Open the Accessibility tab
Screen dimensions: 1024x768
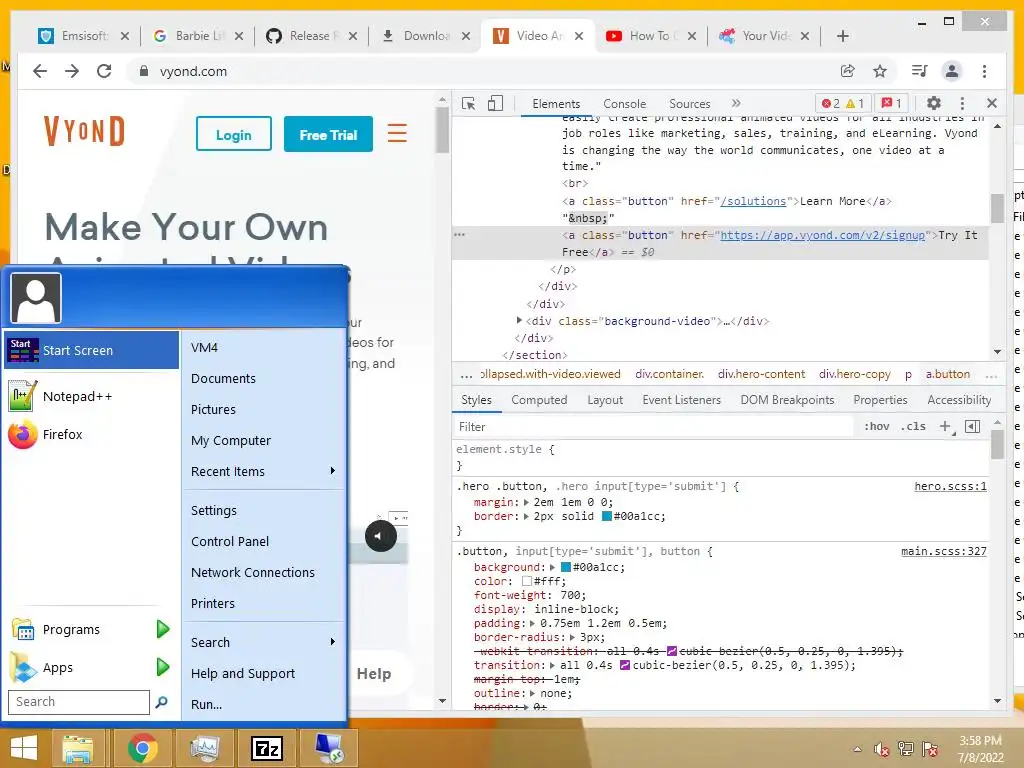(959, 400)
